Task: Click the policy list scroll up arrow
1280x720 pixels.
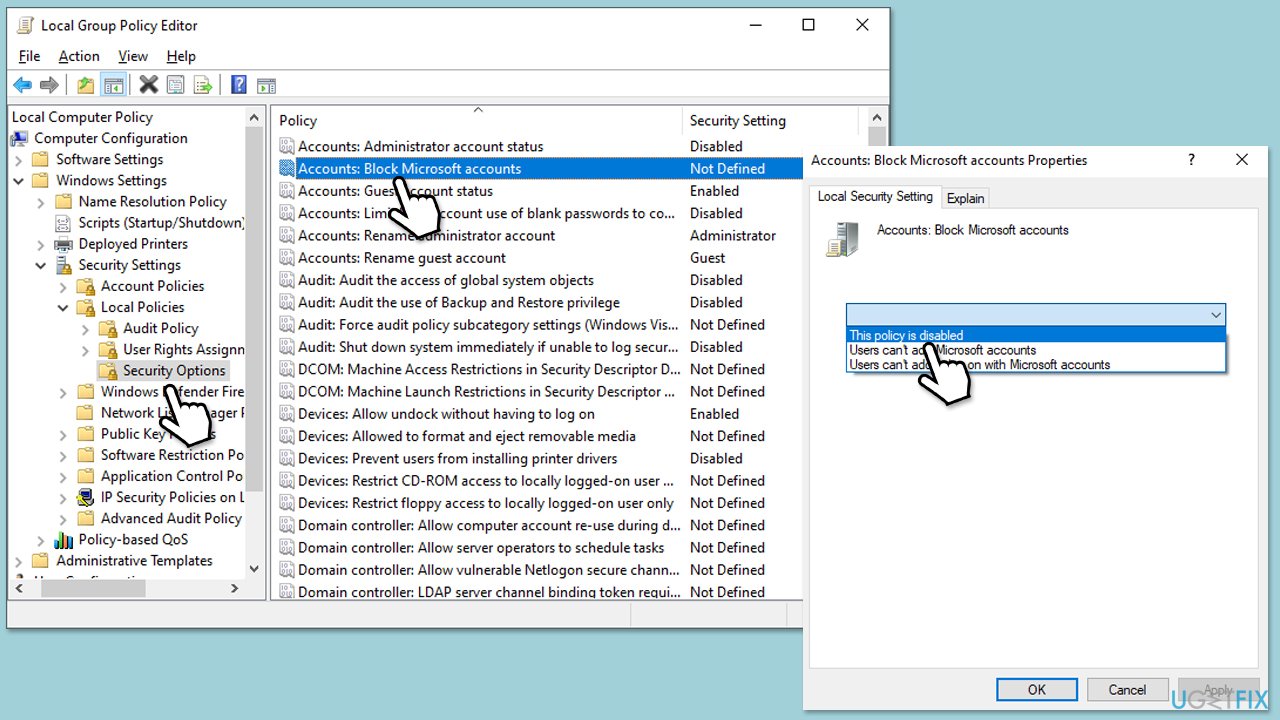Action: coord(877,117)
